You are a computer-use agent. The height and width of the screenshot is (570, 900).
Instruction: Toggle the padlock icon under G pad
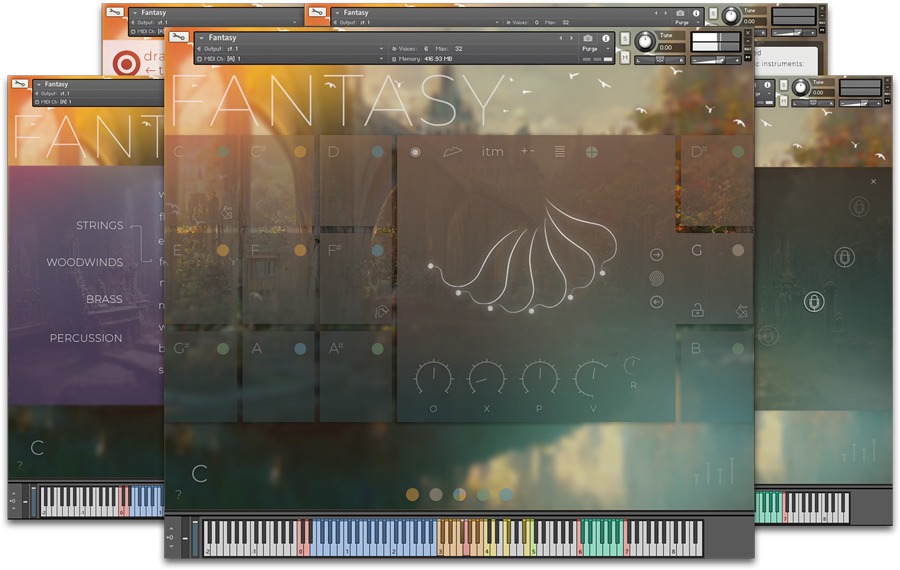[697, 311]
